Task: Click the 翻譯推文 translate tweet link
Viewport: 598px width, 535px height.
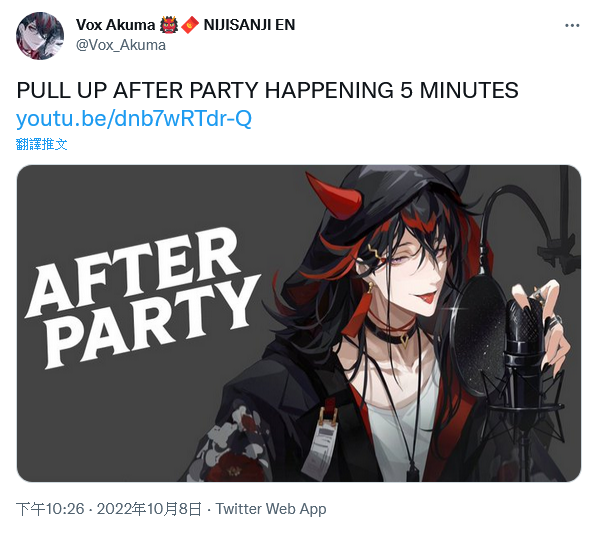Action: point(42,144)
